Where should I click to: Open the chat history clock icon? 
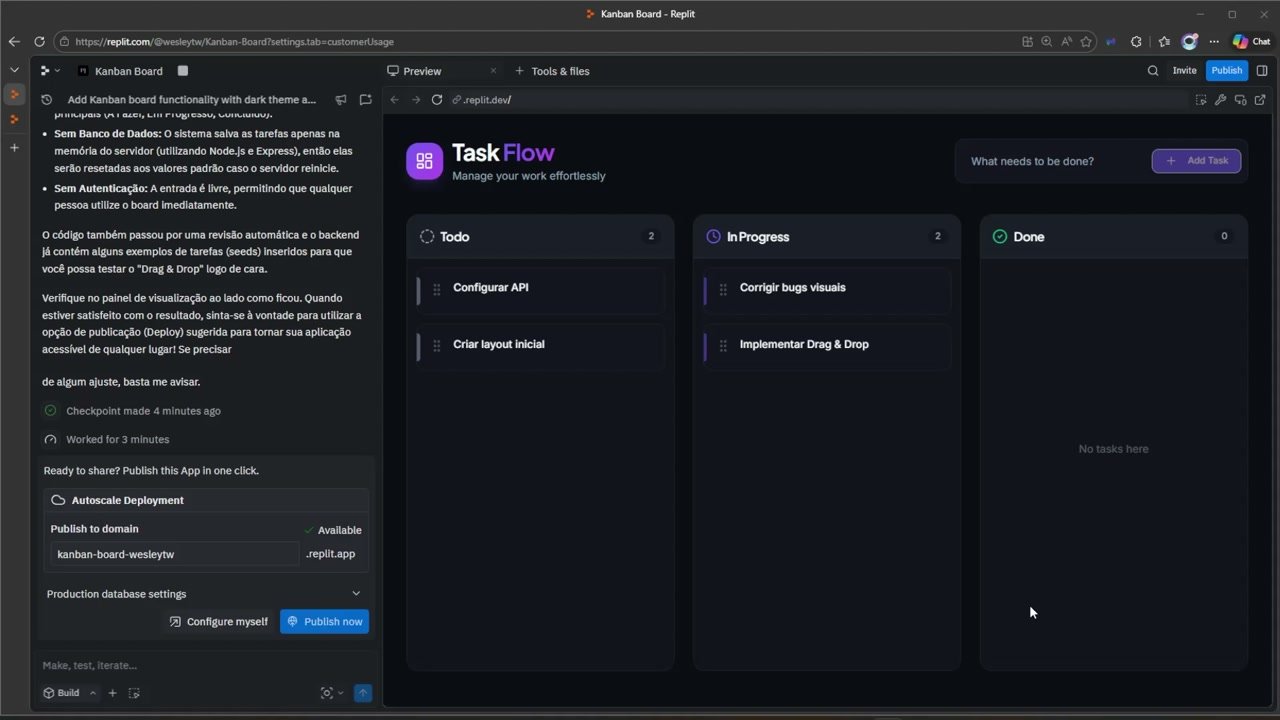[47, 100]
